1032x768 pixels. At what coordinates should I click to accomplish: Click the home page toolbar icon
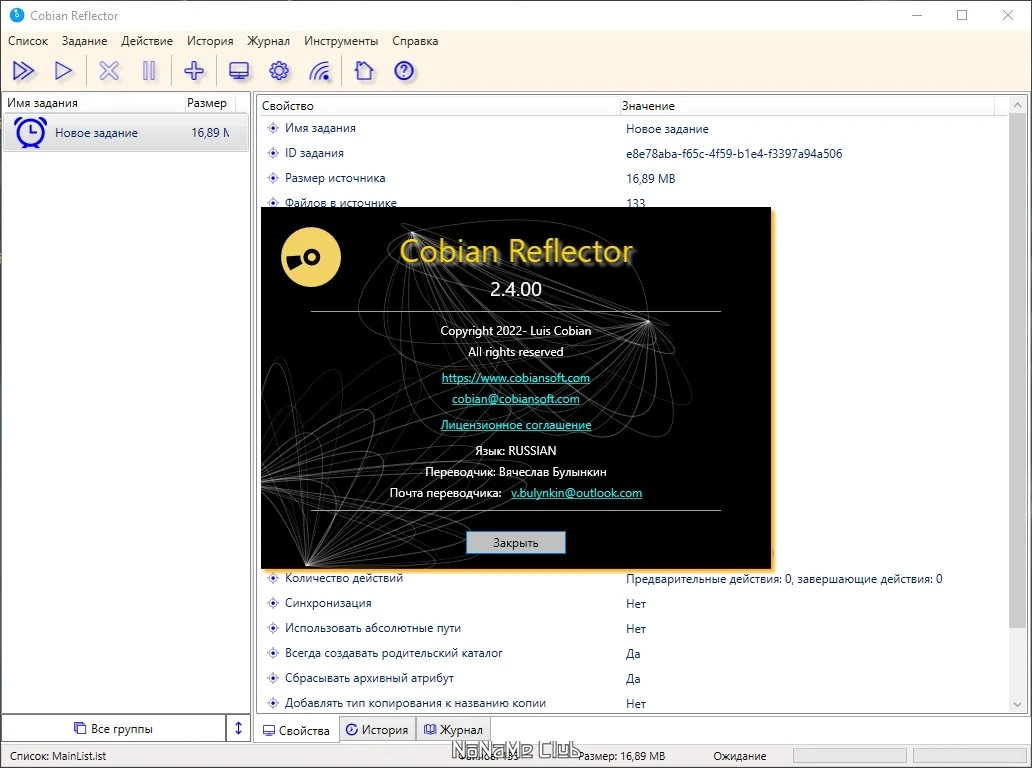click(x=364, y=70)
